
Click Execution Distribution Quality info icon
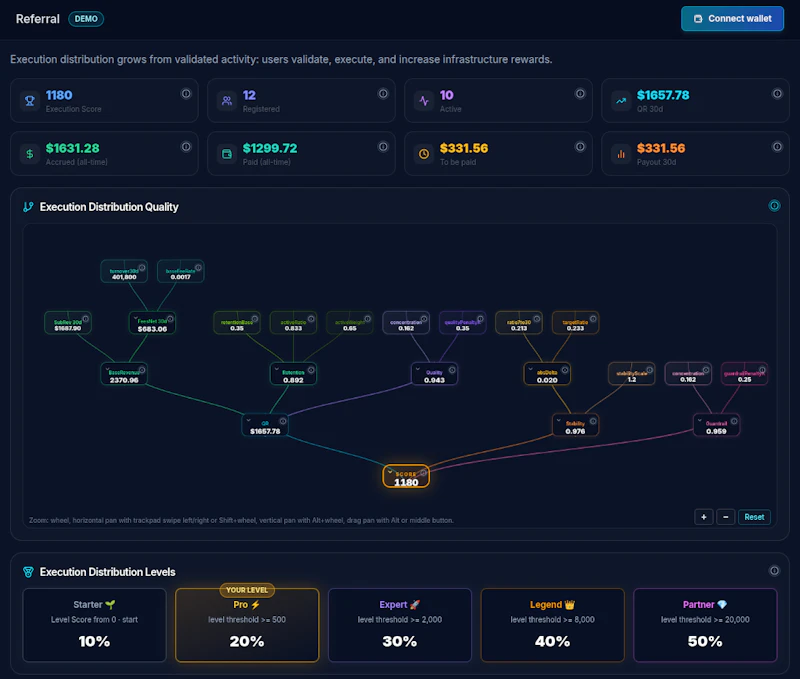(x=774, y=206)
